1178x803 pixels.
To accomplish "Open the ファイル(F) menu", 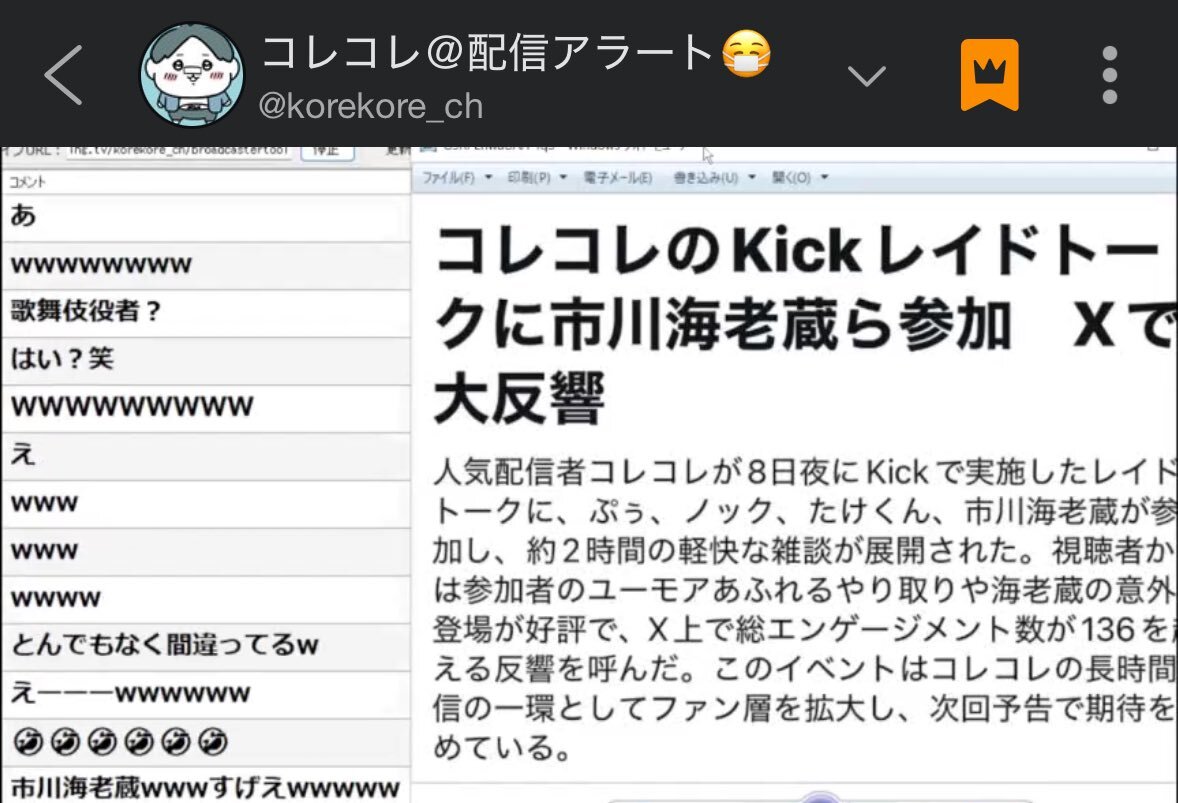I will click(448, 178).
